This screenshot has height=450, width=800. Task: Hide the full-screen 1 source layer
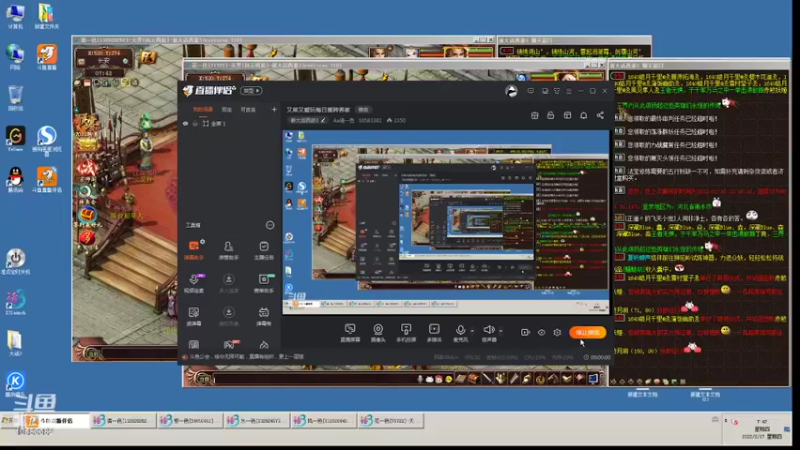186,123
